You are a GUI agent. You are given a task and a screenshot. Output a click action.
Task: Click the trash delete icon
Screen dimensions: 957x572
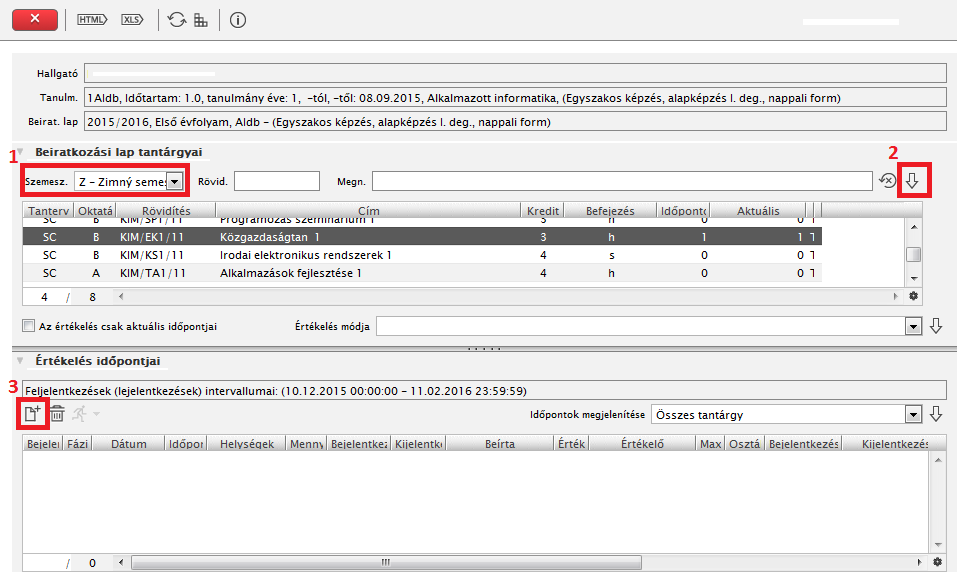pos(58,413)
